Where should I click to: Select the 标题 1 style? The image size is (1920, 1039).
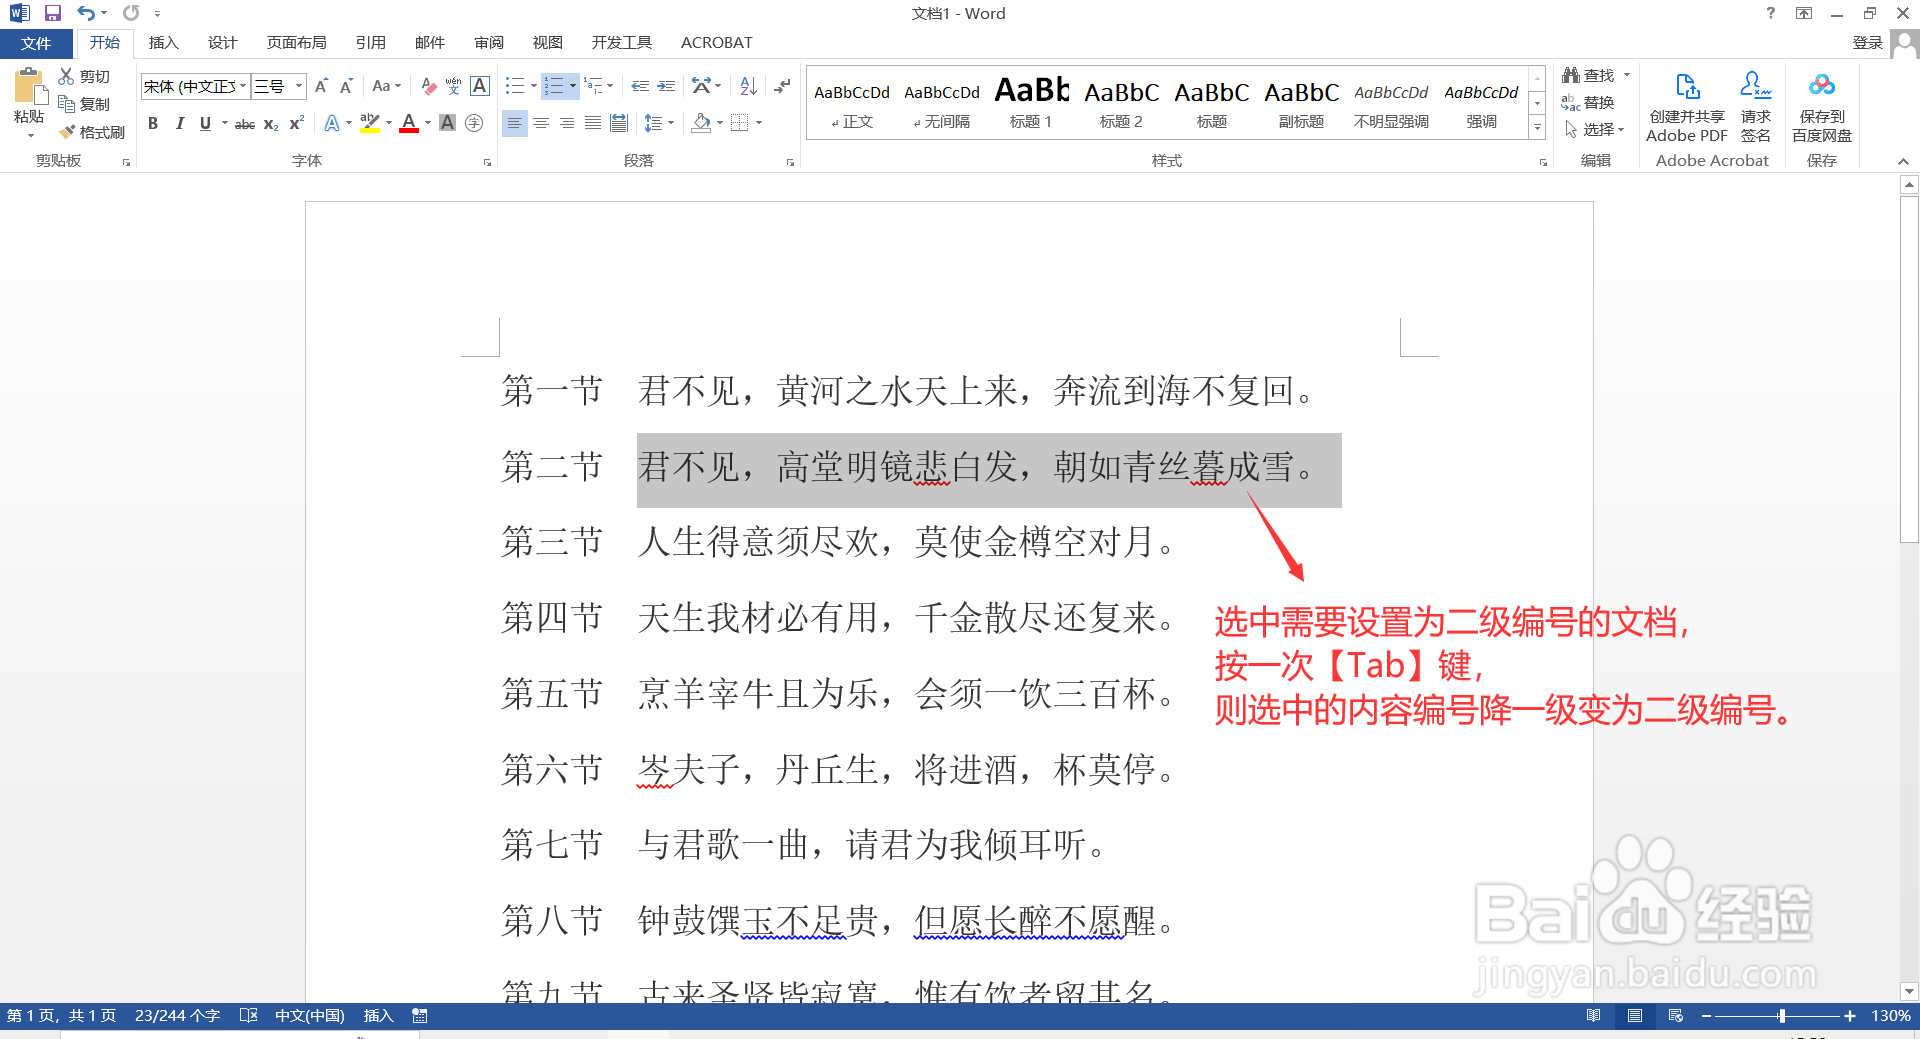pos(1031,103)
